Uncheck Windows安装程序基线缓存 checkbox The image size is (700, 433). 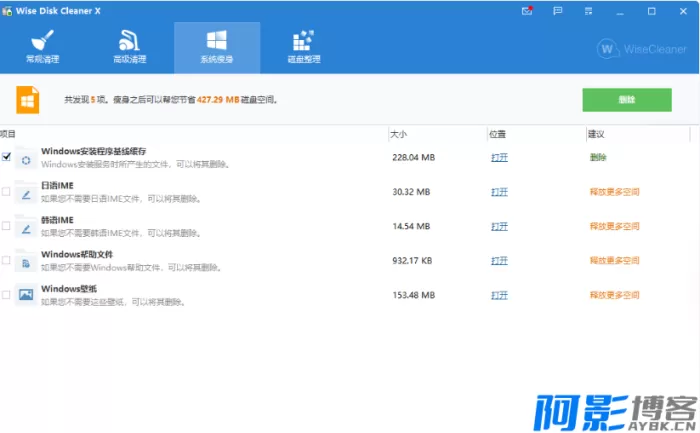[6, 157]
